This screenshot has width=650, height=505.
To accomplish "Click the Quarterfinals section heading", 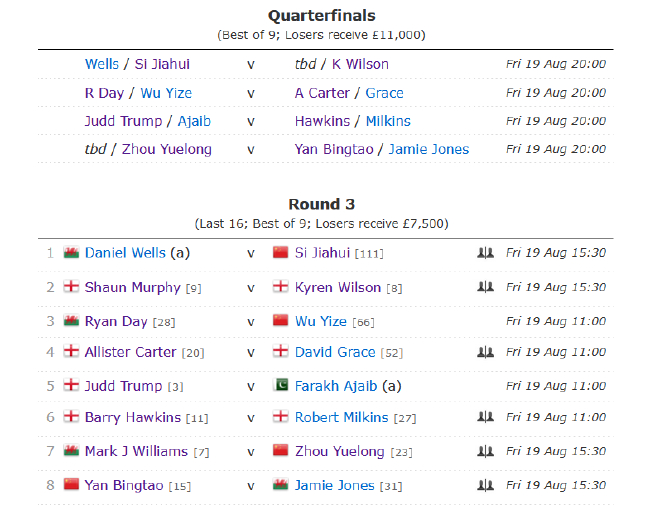I will click(322, 15).
